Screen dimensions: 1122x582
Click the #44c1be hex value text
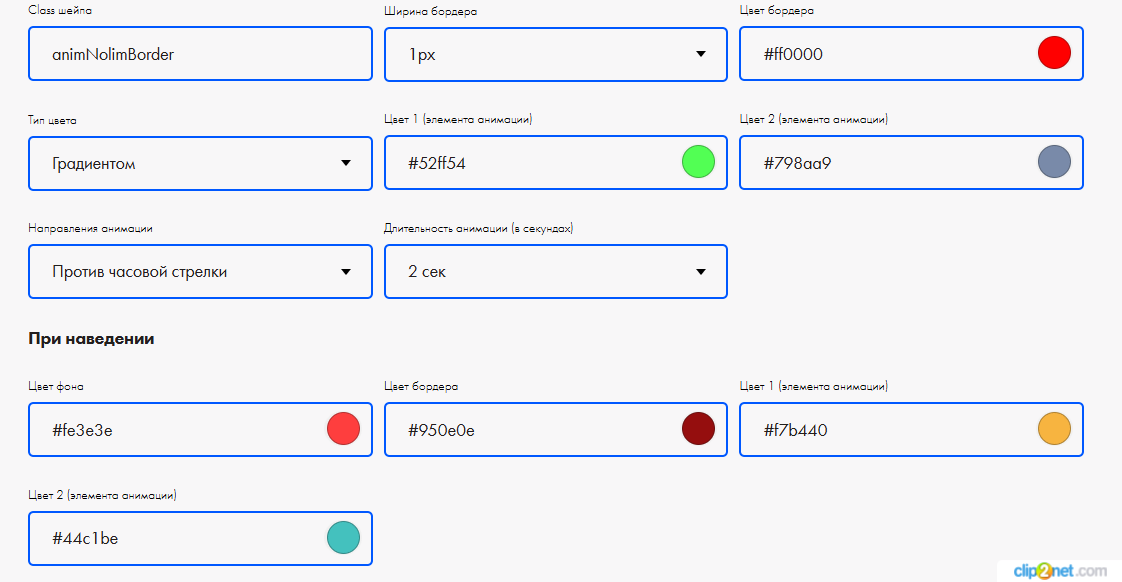pyautogui.click(x=85, y=539)
